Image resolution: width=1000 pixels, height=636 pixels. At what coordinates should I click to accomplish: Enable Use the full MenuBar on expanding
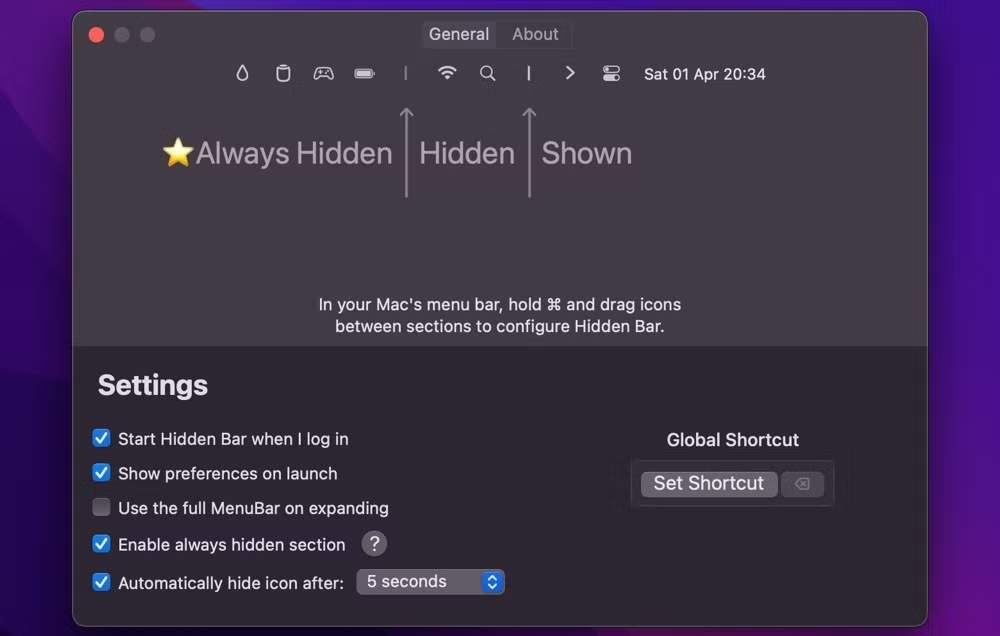tap(101, 508)
